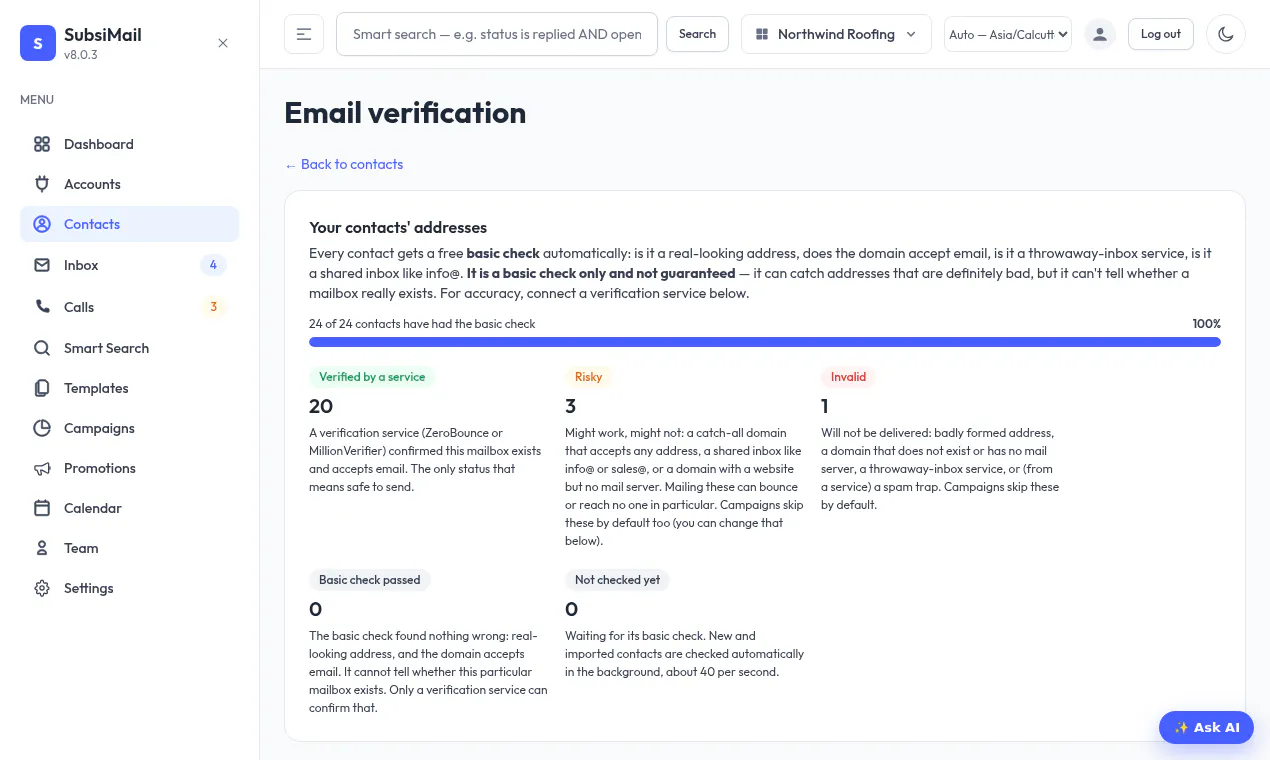Close the sidebar with the X icon
Screen dimensions: 1270x760
(x=223, y=43)
